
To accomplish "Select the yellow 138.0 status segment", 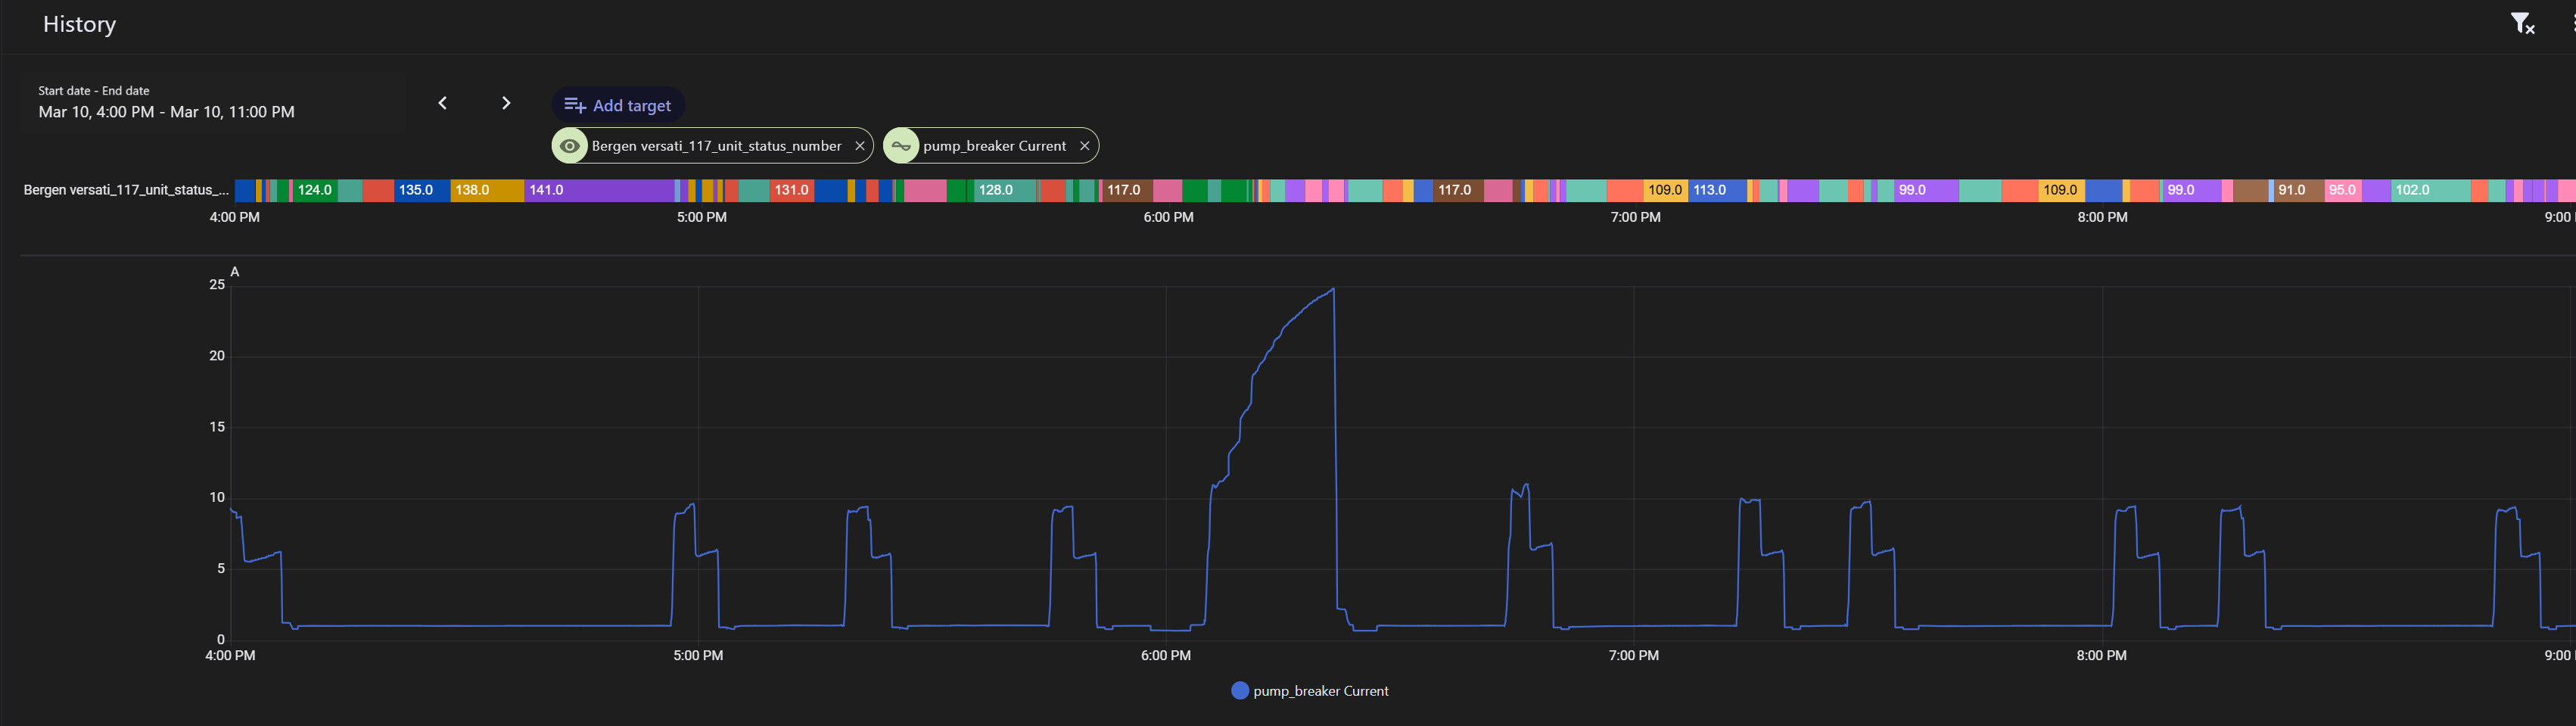I will (x=487, y=190).
